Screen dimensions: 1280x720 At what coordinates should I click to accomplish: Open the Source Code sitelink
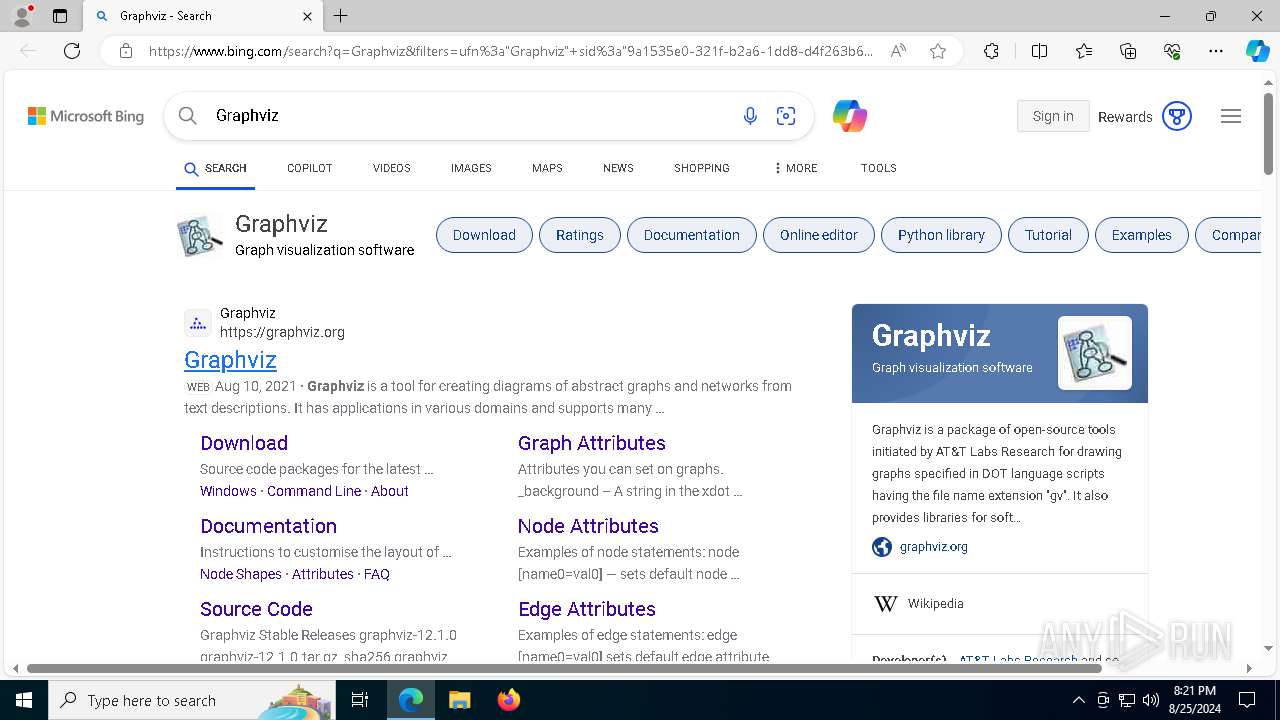coord(256,609)
